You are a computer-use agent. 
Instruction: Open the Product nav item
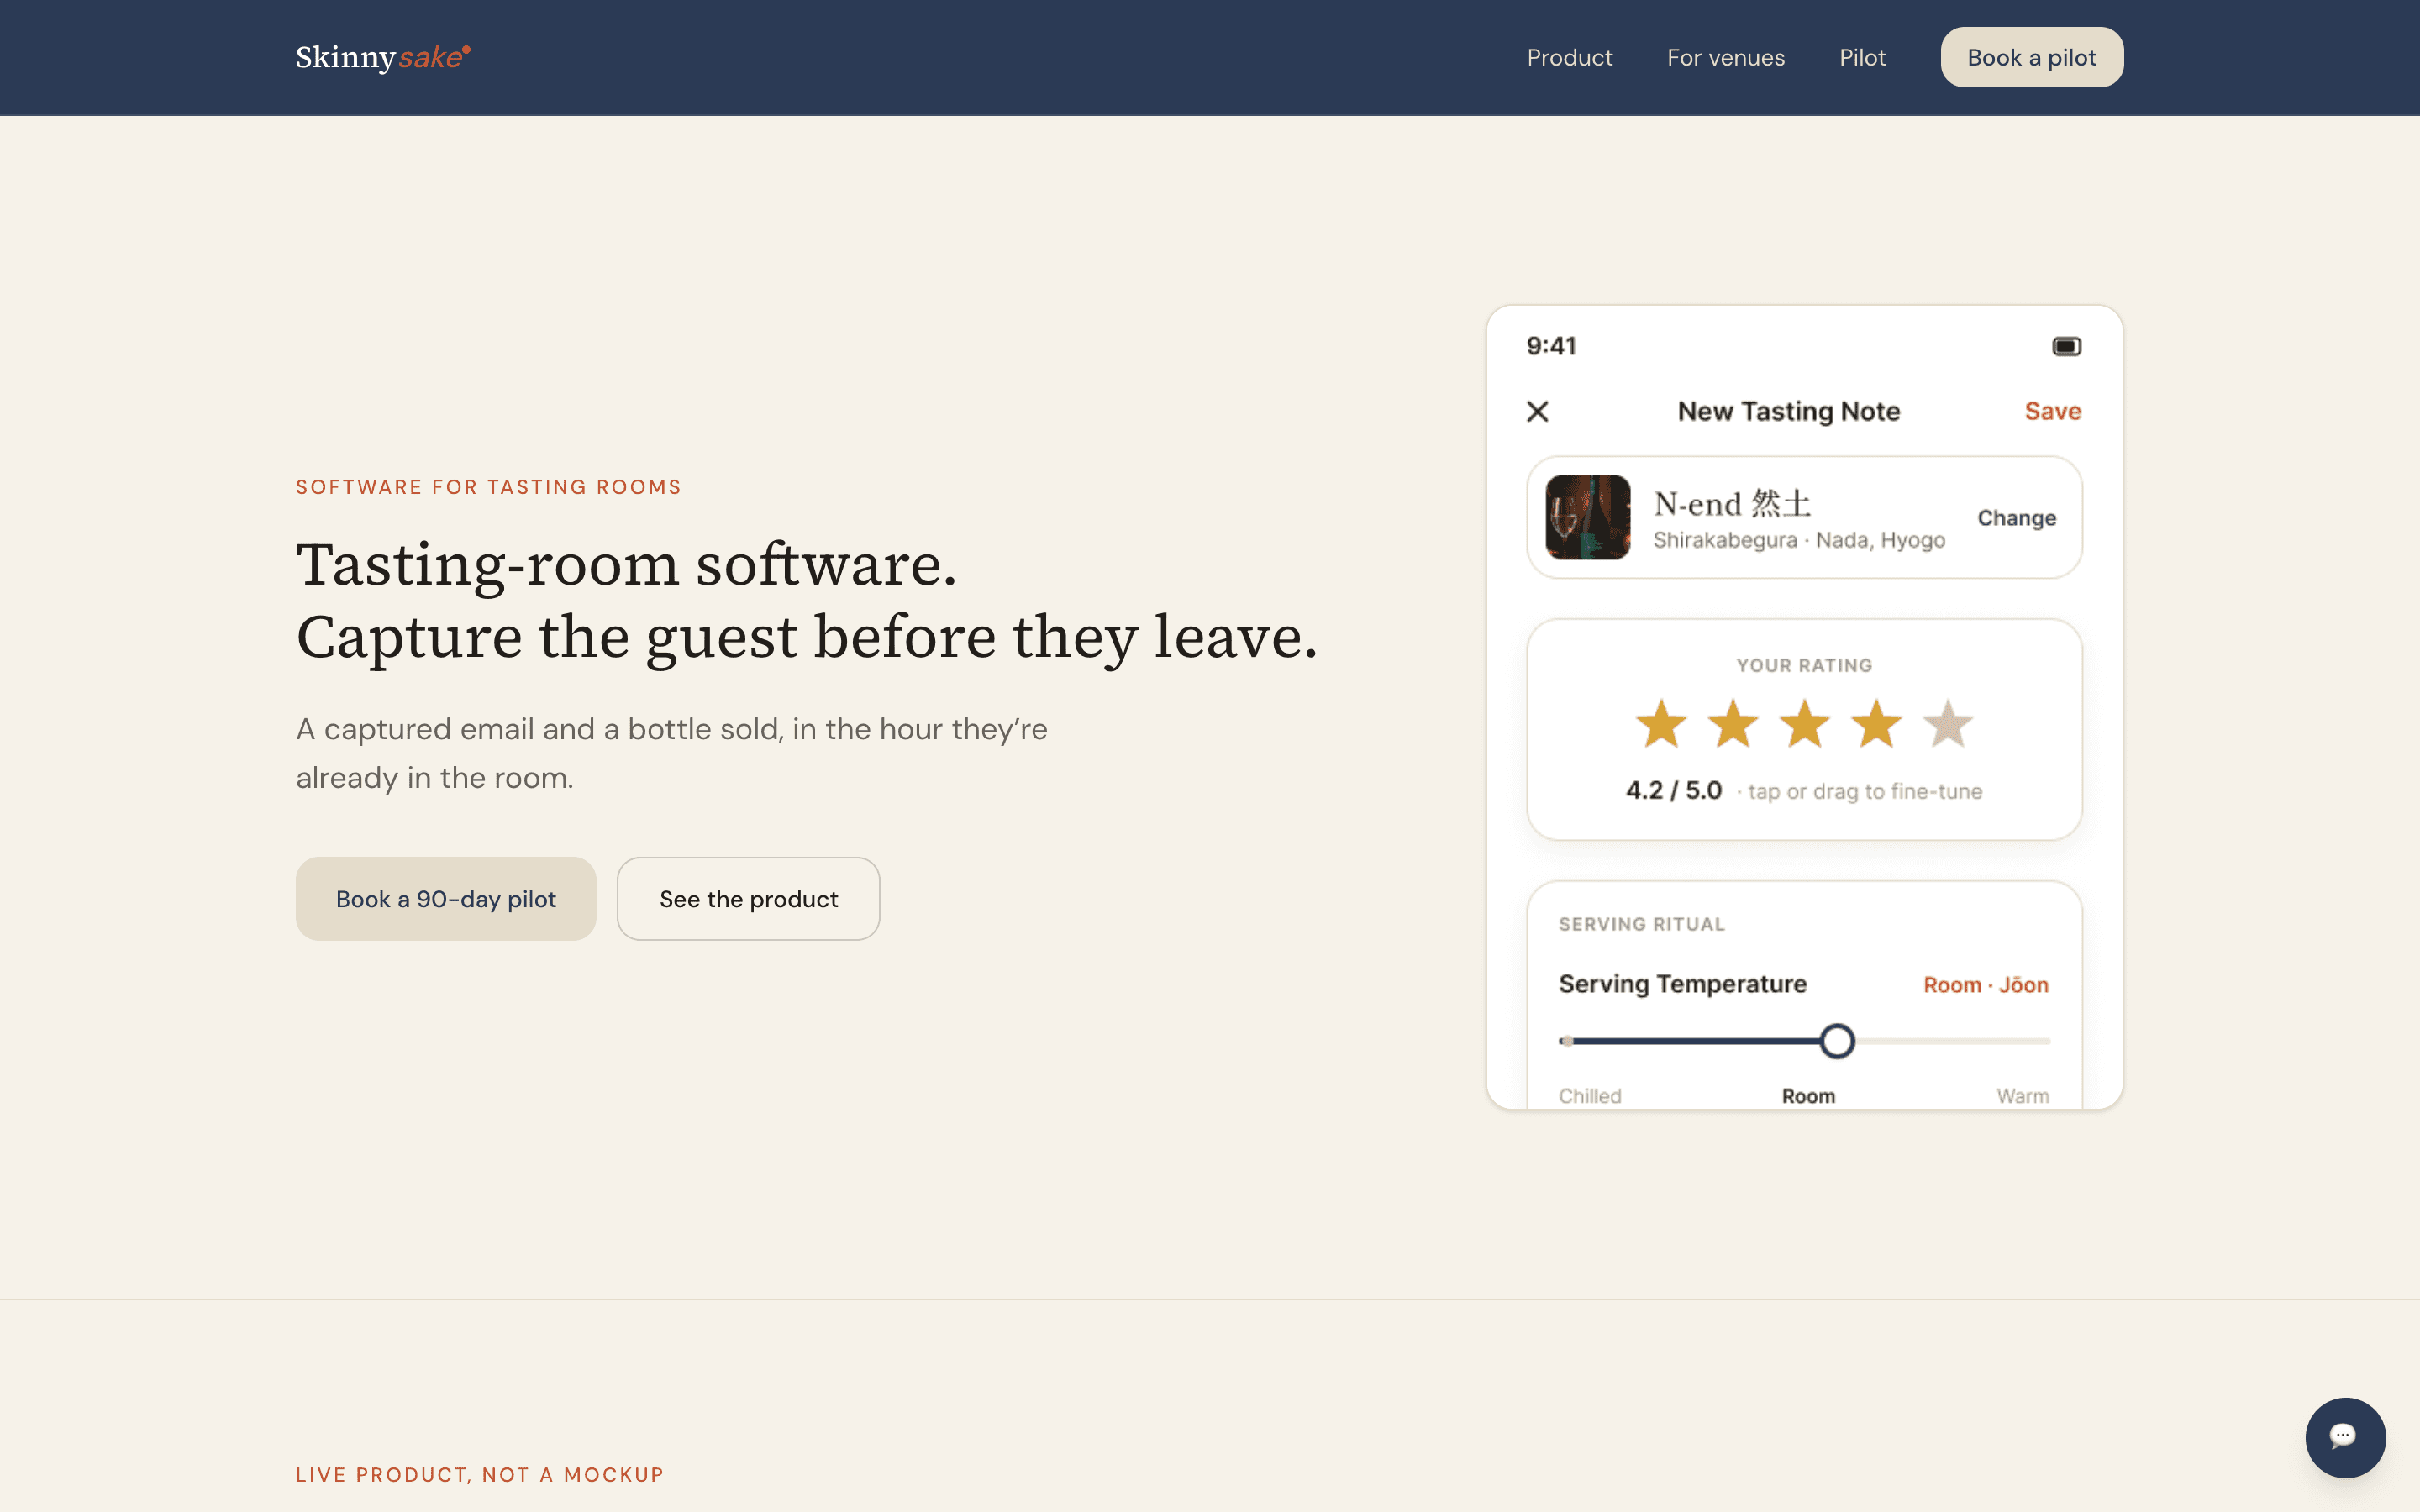pos(1569,58)
